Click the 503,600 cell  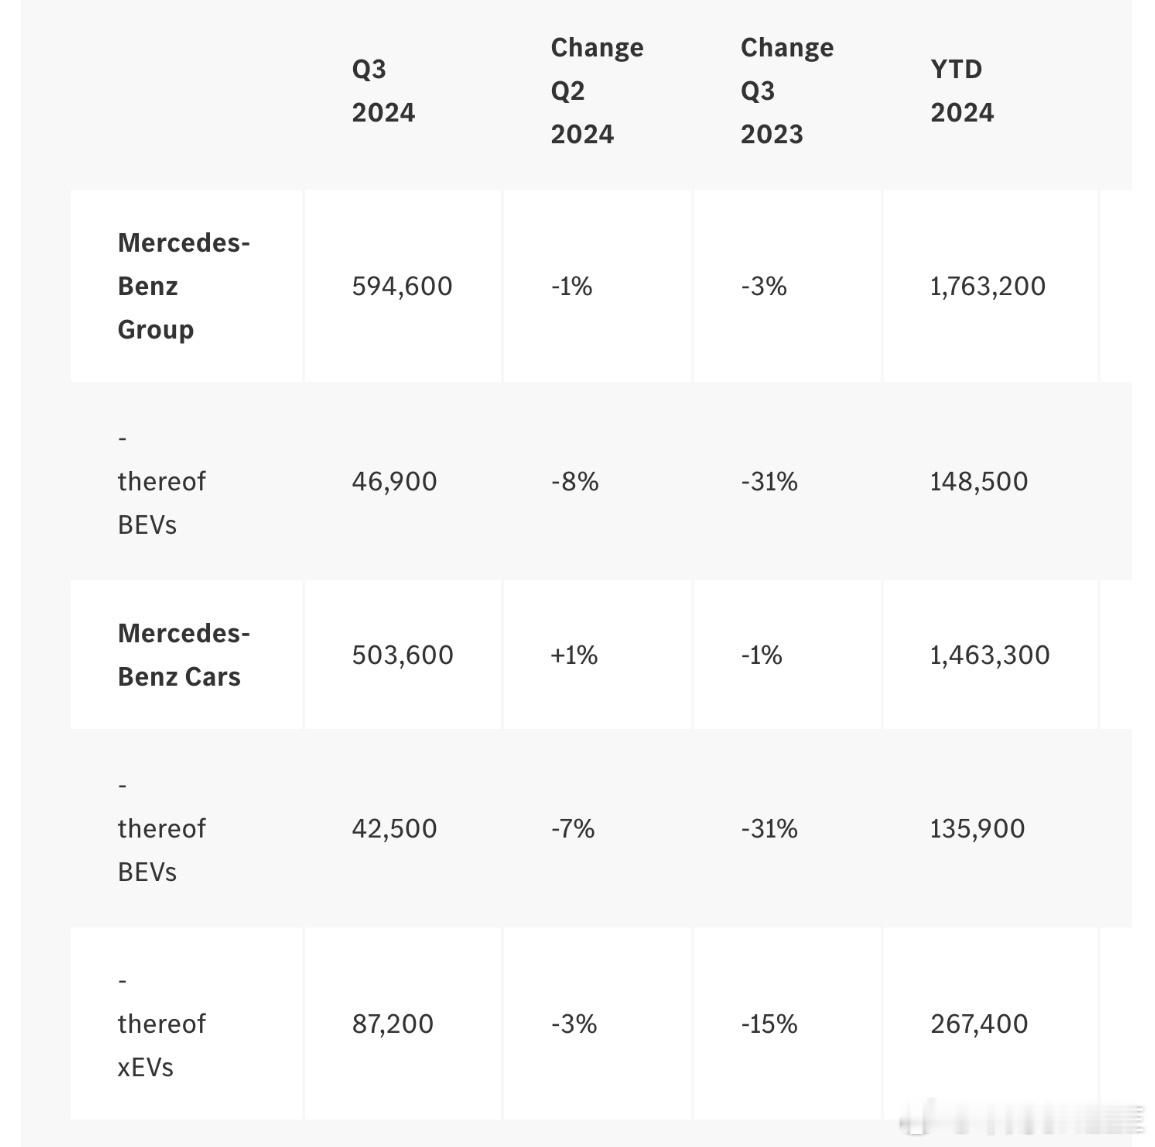(x=402, y=655)
